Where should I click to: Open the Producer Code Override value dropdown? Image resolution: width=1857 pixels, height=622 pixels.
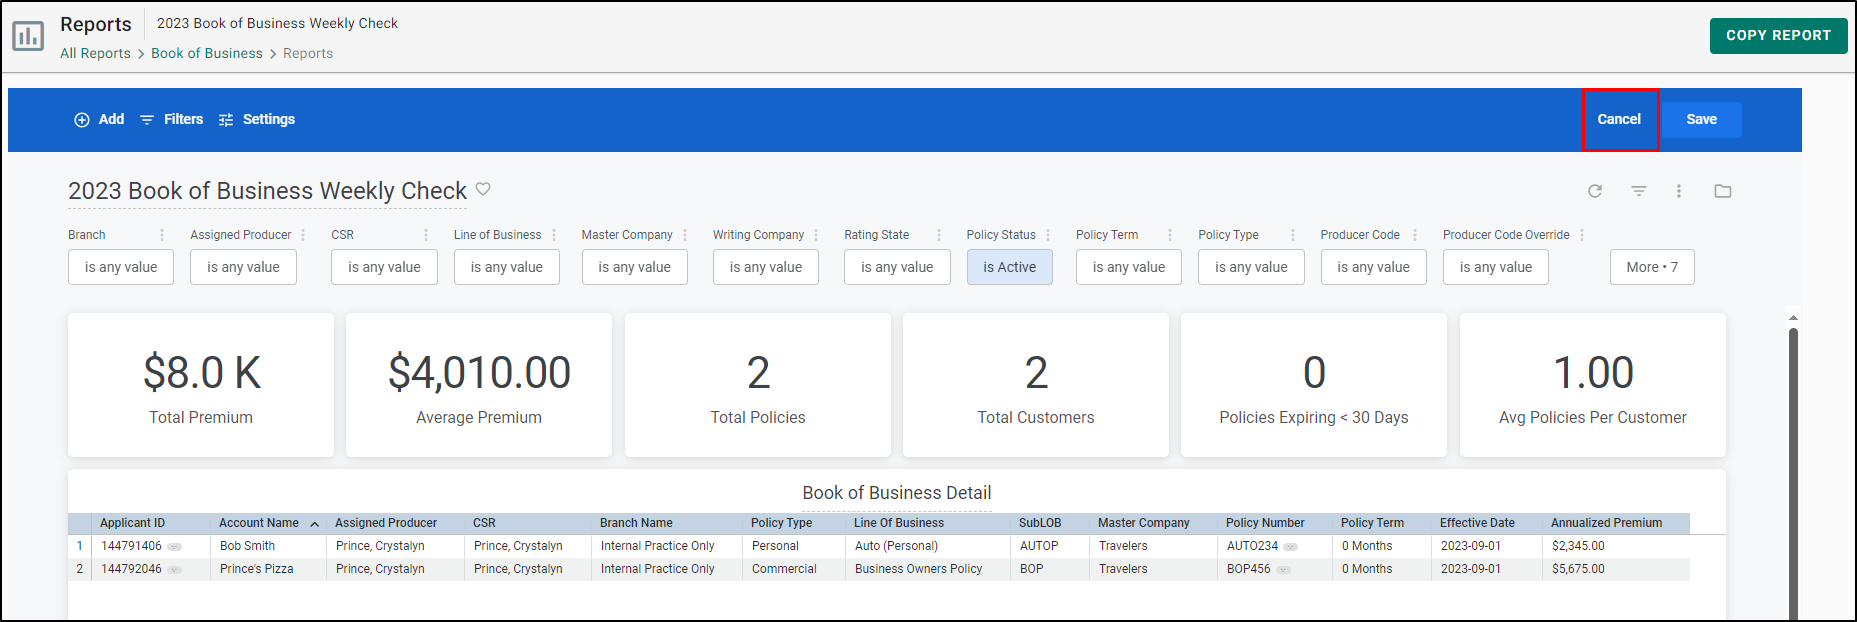(x=1496, y=267)
